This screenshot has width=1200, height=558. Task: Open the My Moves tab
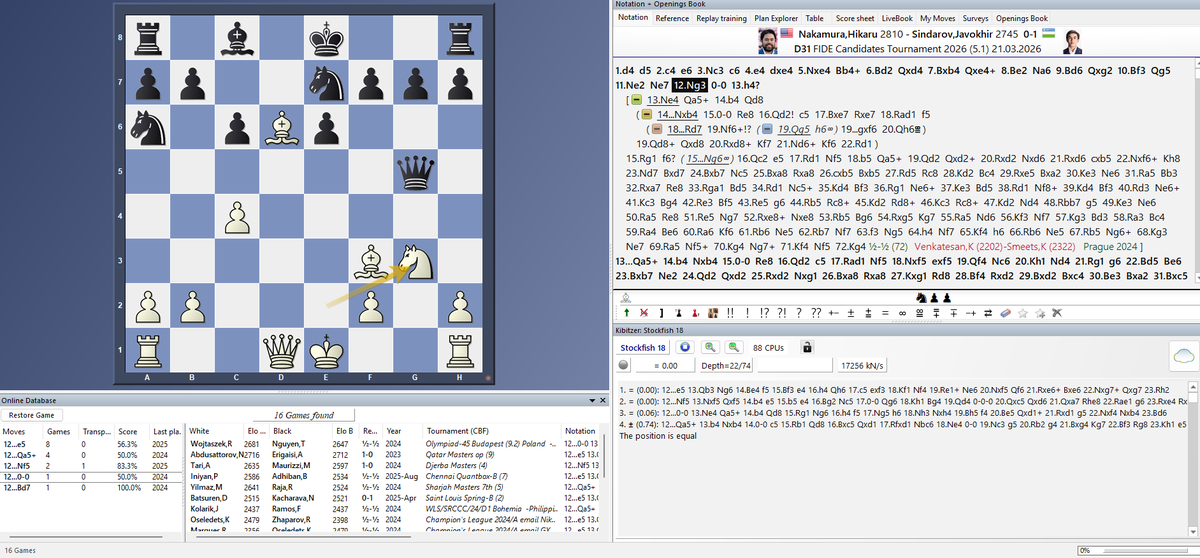click(x=938, y=18)
